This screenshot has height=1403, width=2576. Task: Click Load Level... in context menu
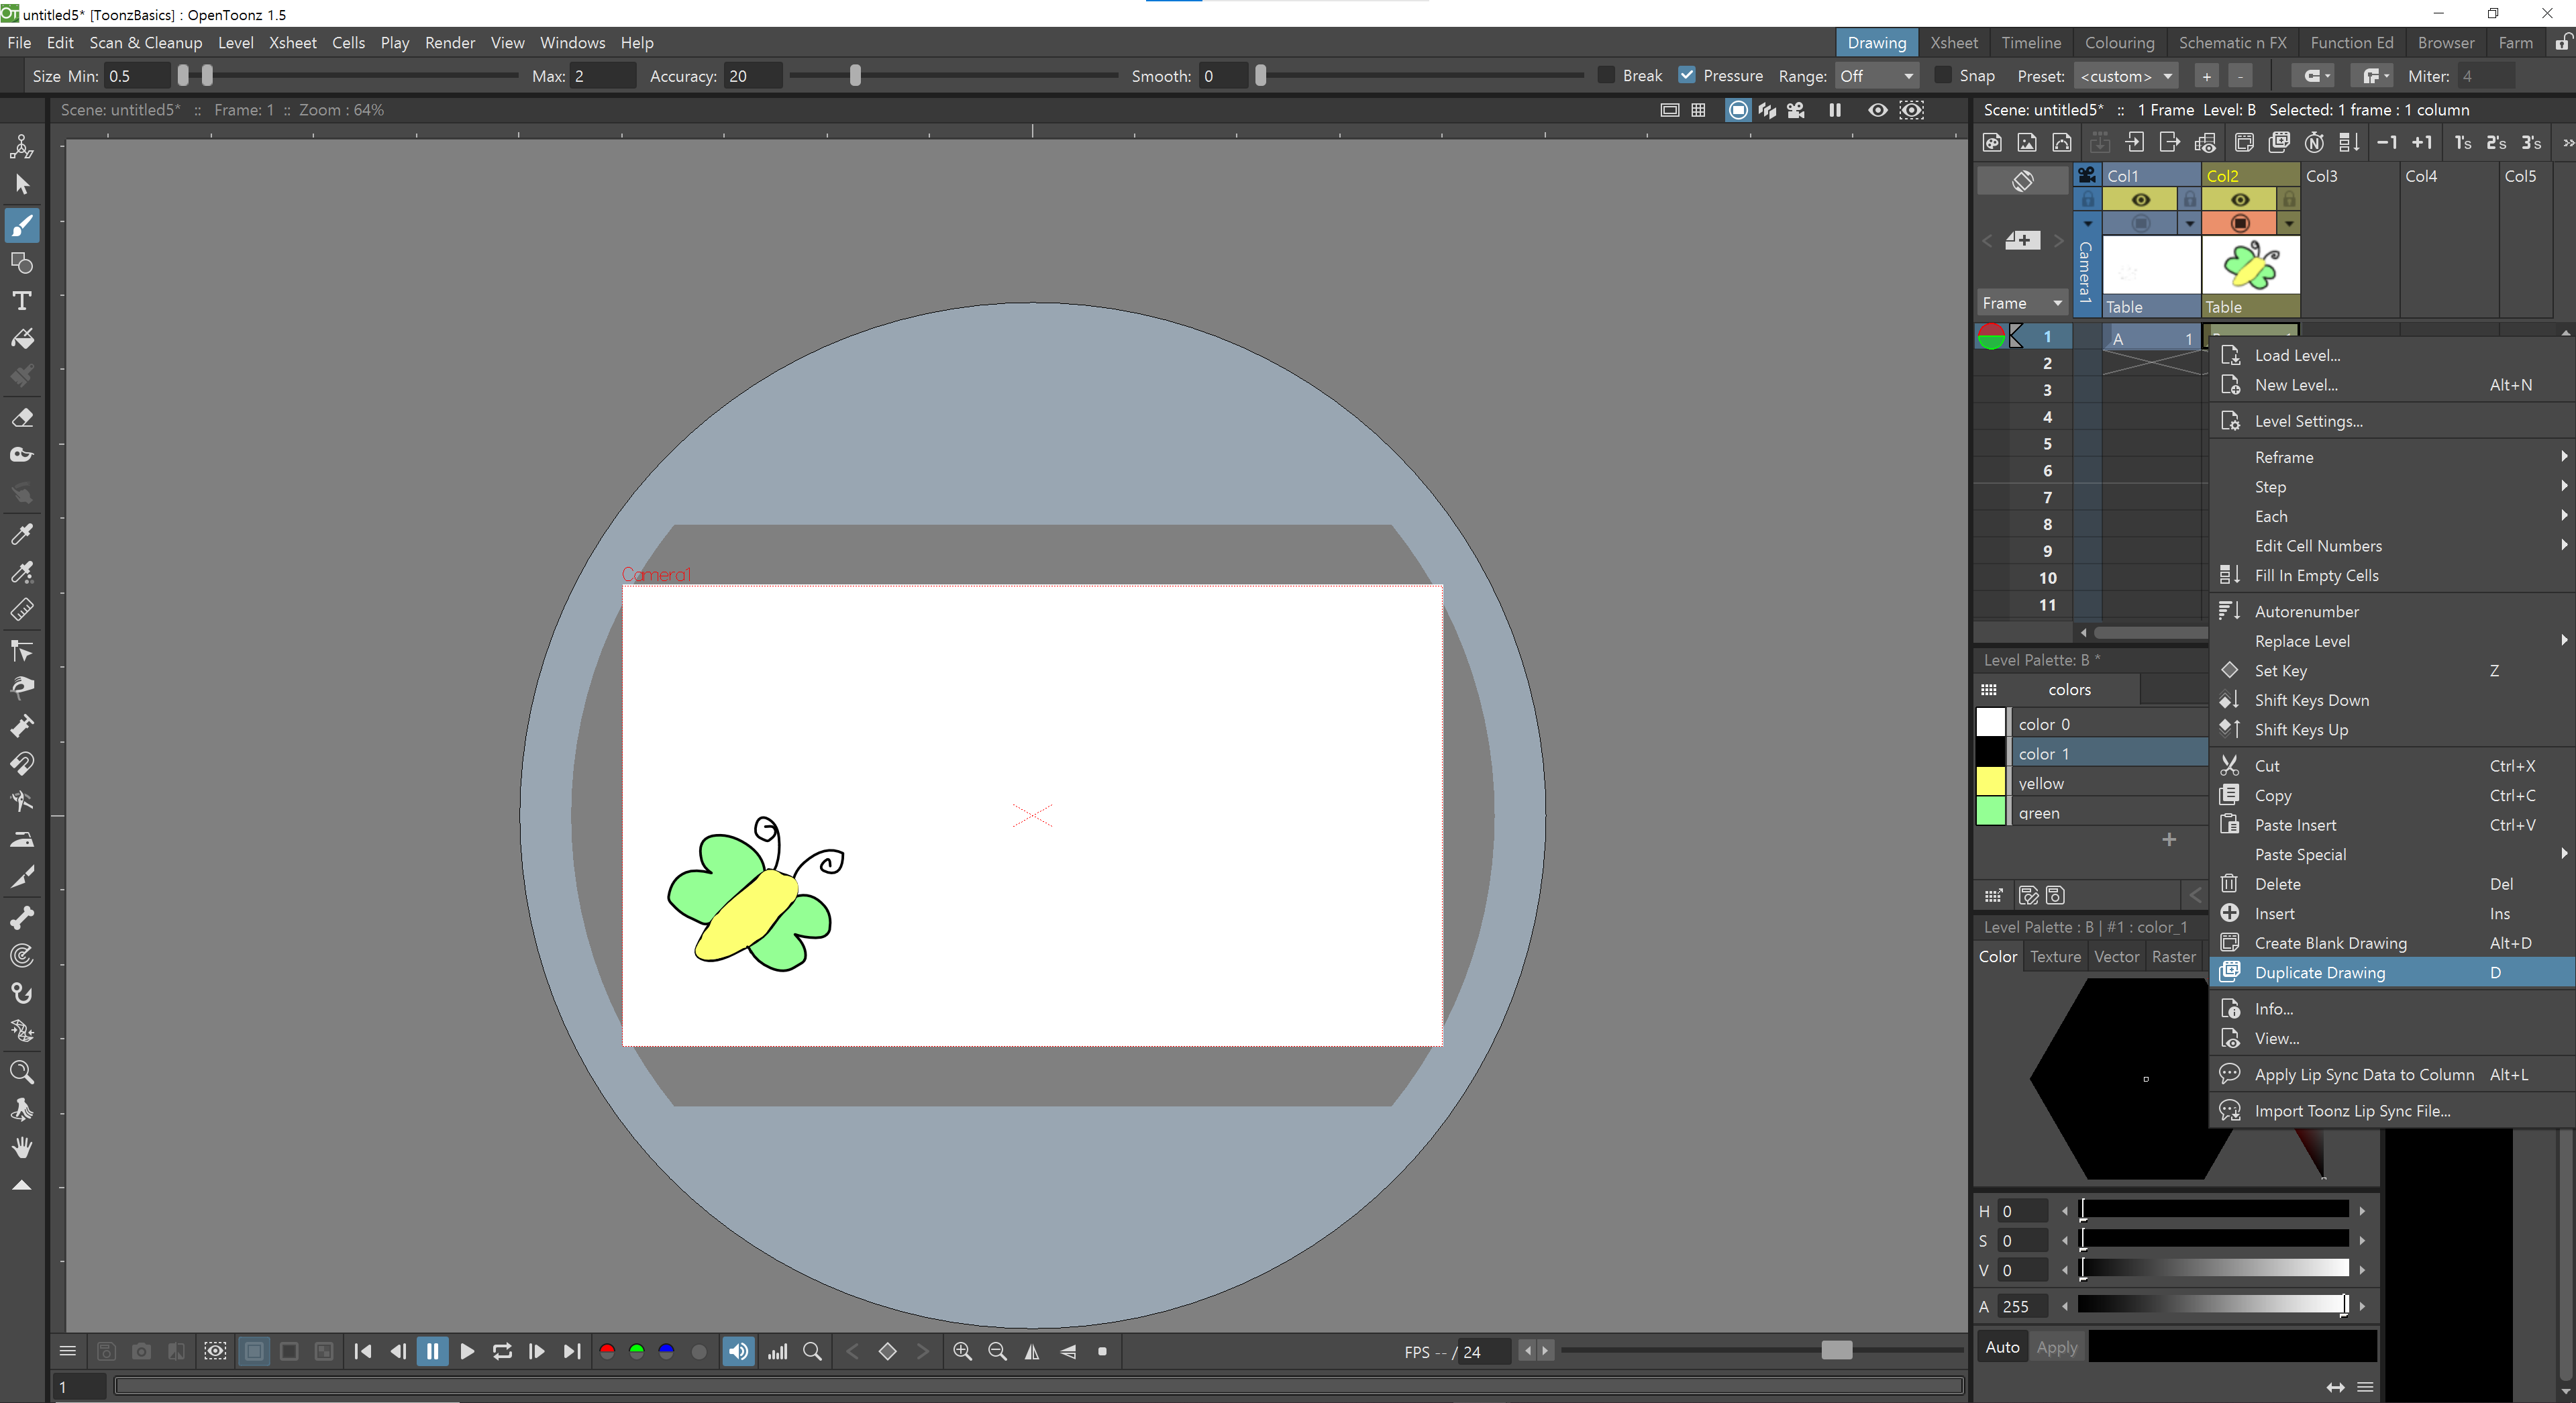(2391, 355)
